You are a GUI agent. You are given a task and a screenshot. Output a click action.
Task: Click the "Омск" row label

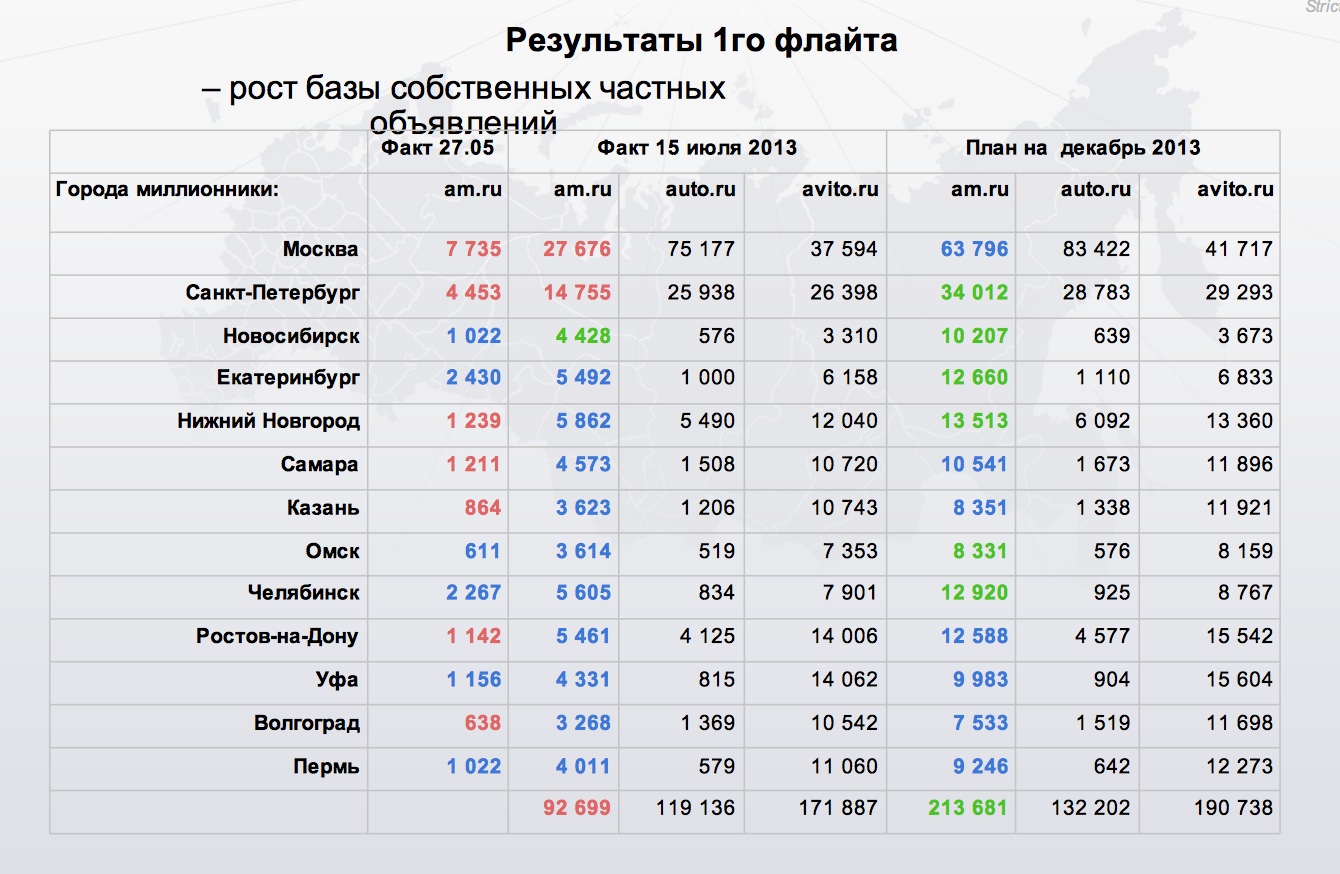333,551
